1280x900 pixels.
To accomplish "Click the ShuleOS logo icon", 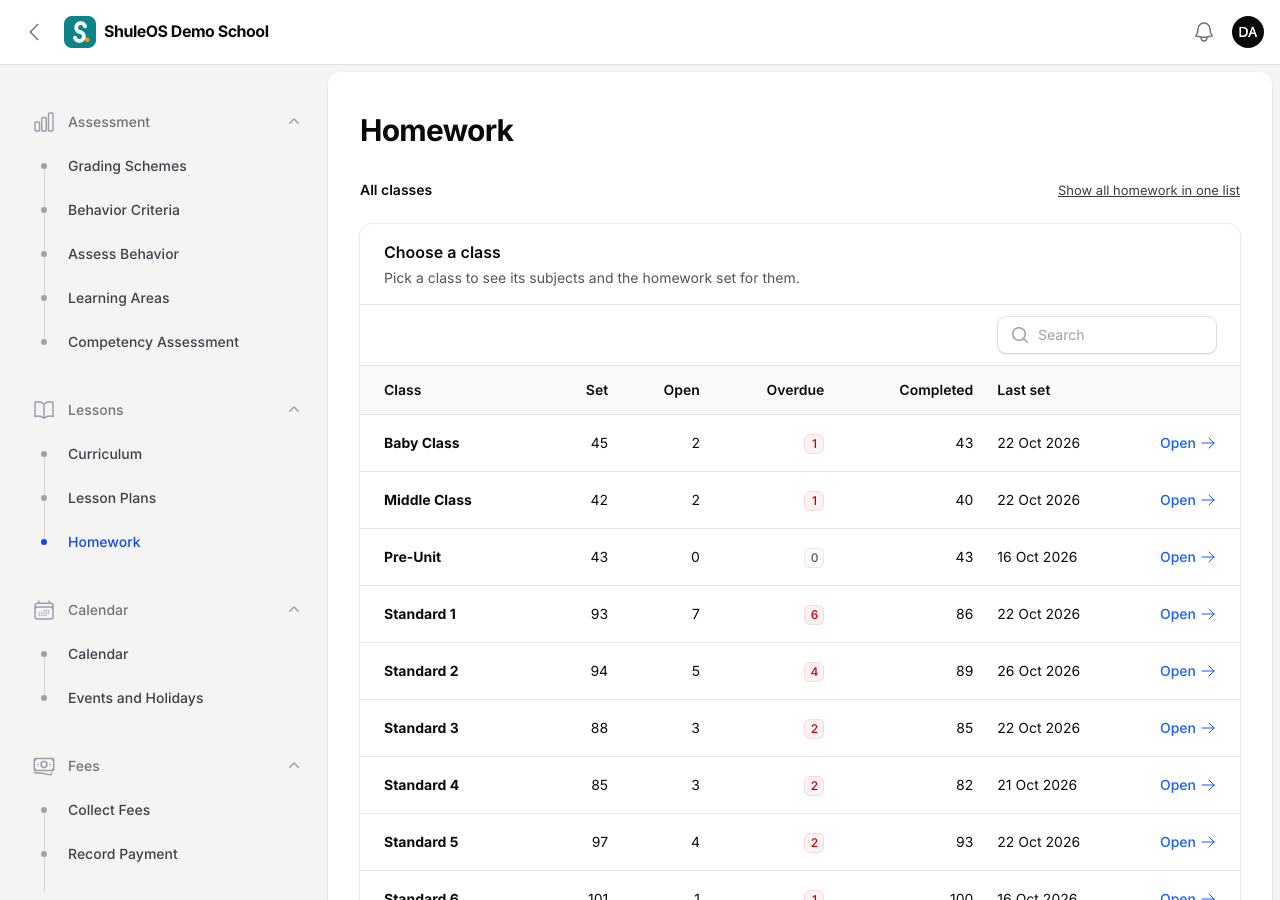I will pos(80,32).
